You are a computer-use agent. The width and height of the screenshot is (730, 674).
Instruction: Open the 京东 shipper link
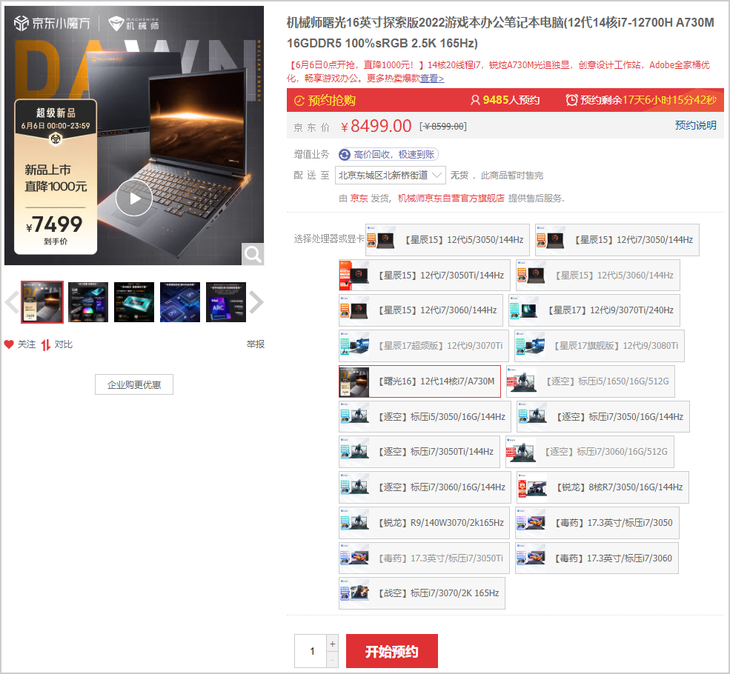[x=358, y=198]
